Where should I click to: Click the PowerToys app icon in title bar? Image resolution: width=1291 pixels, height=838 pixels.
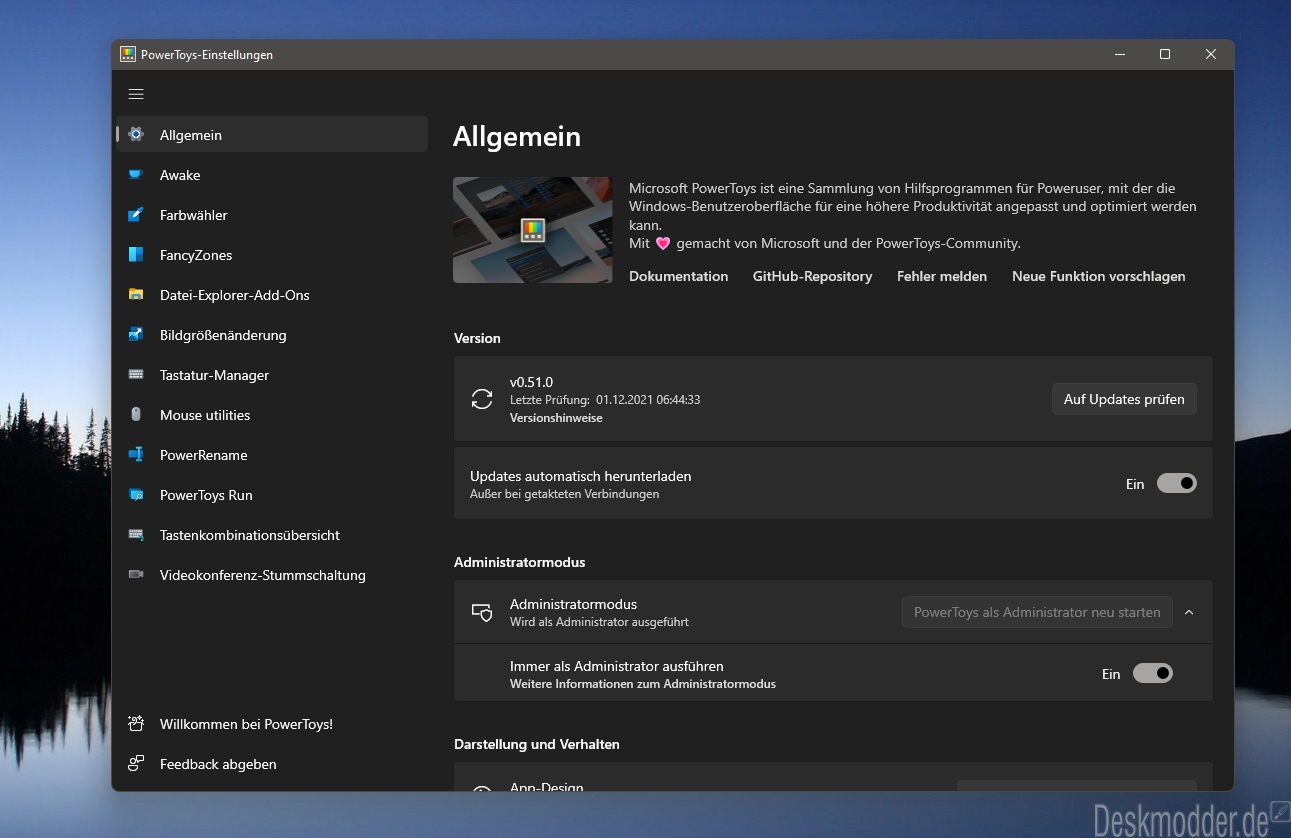click(128, 54)
